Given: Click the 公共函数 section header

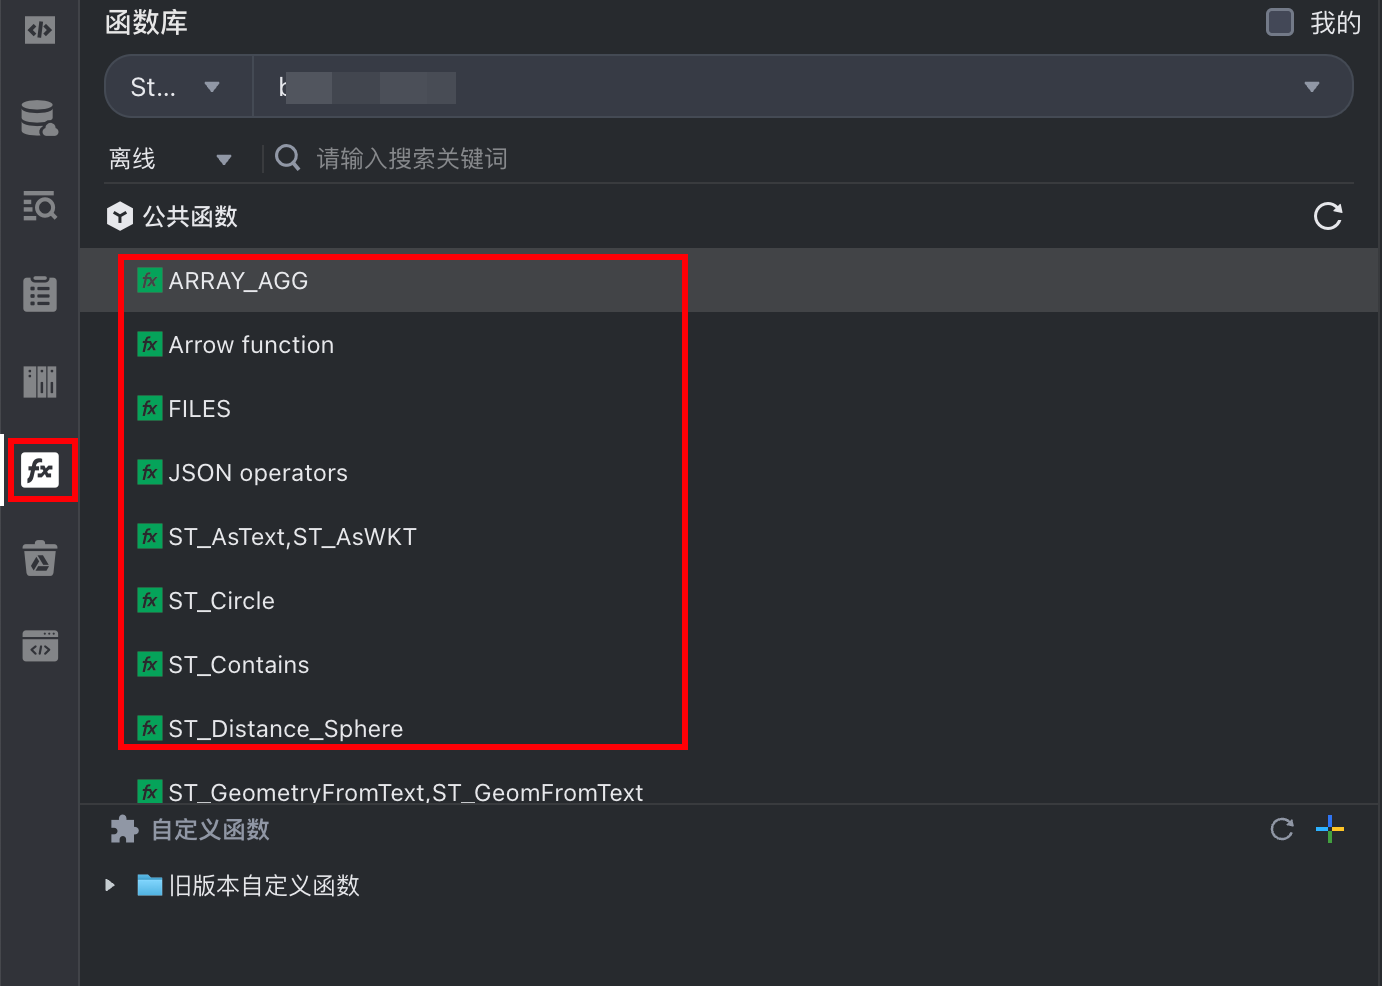Looking at the screenshot, I should [190, 216].
